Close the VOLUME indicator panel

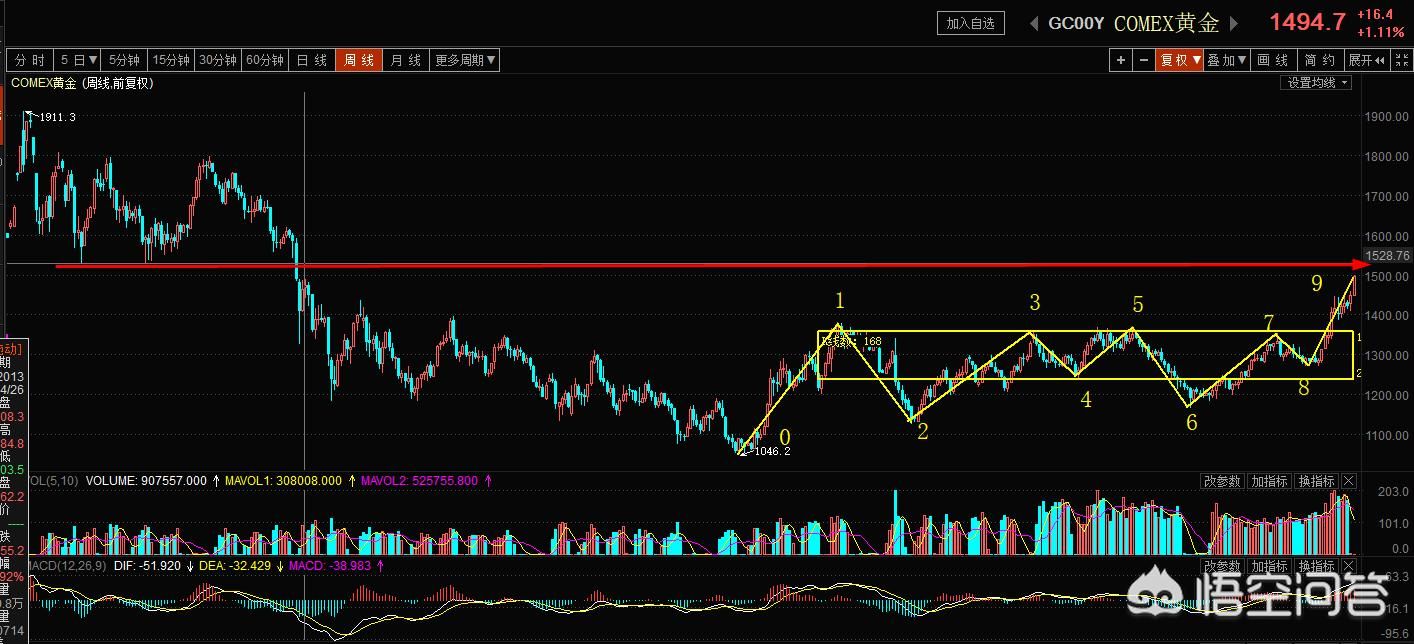pyautogui.click(x=1349, y=481)
